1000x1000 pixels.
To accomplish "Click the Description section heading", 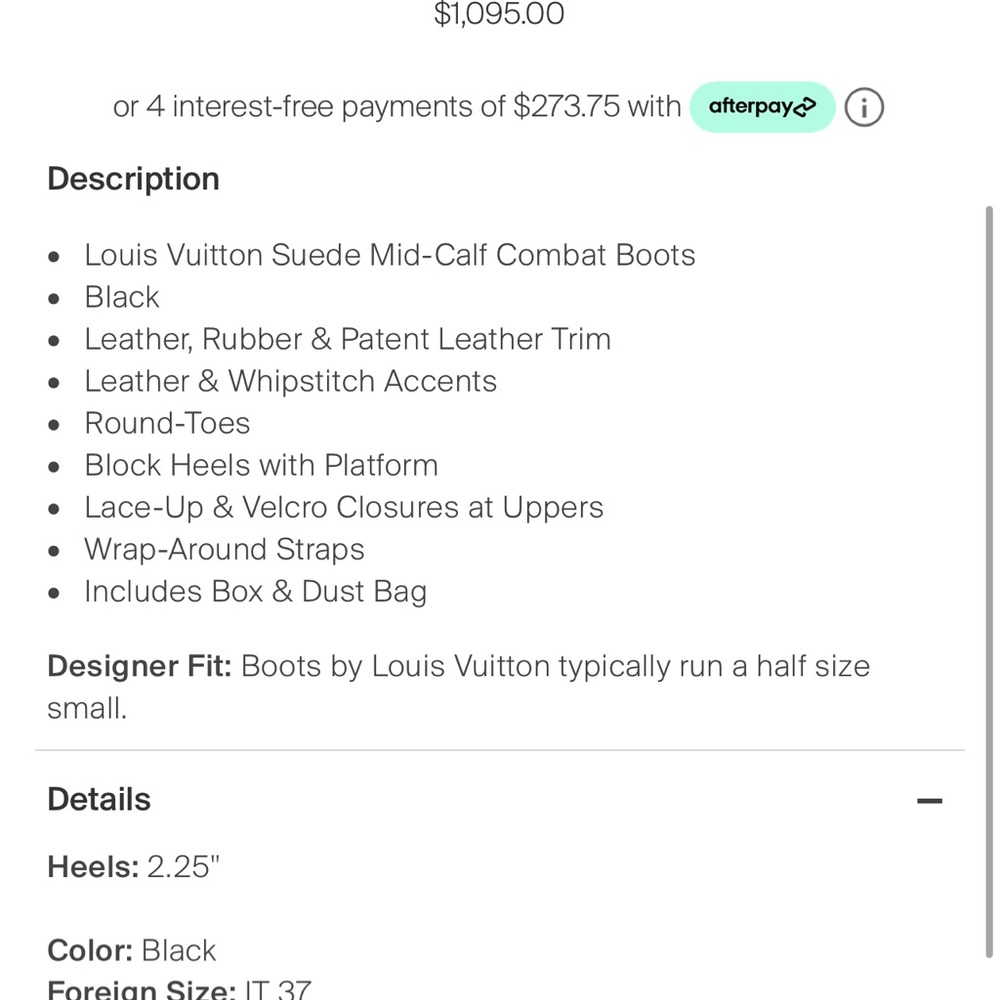I will (x=133, y=179).
